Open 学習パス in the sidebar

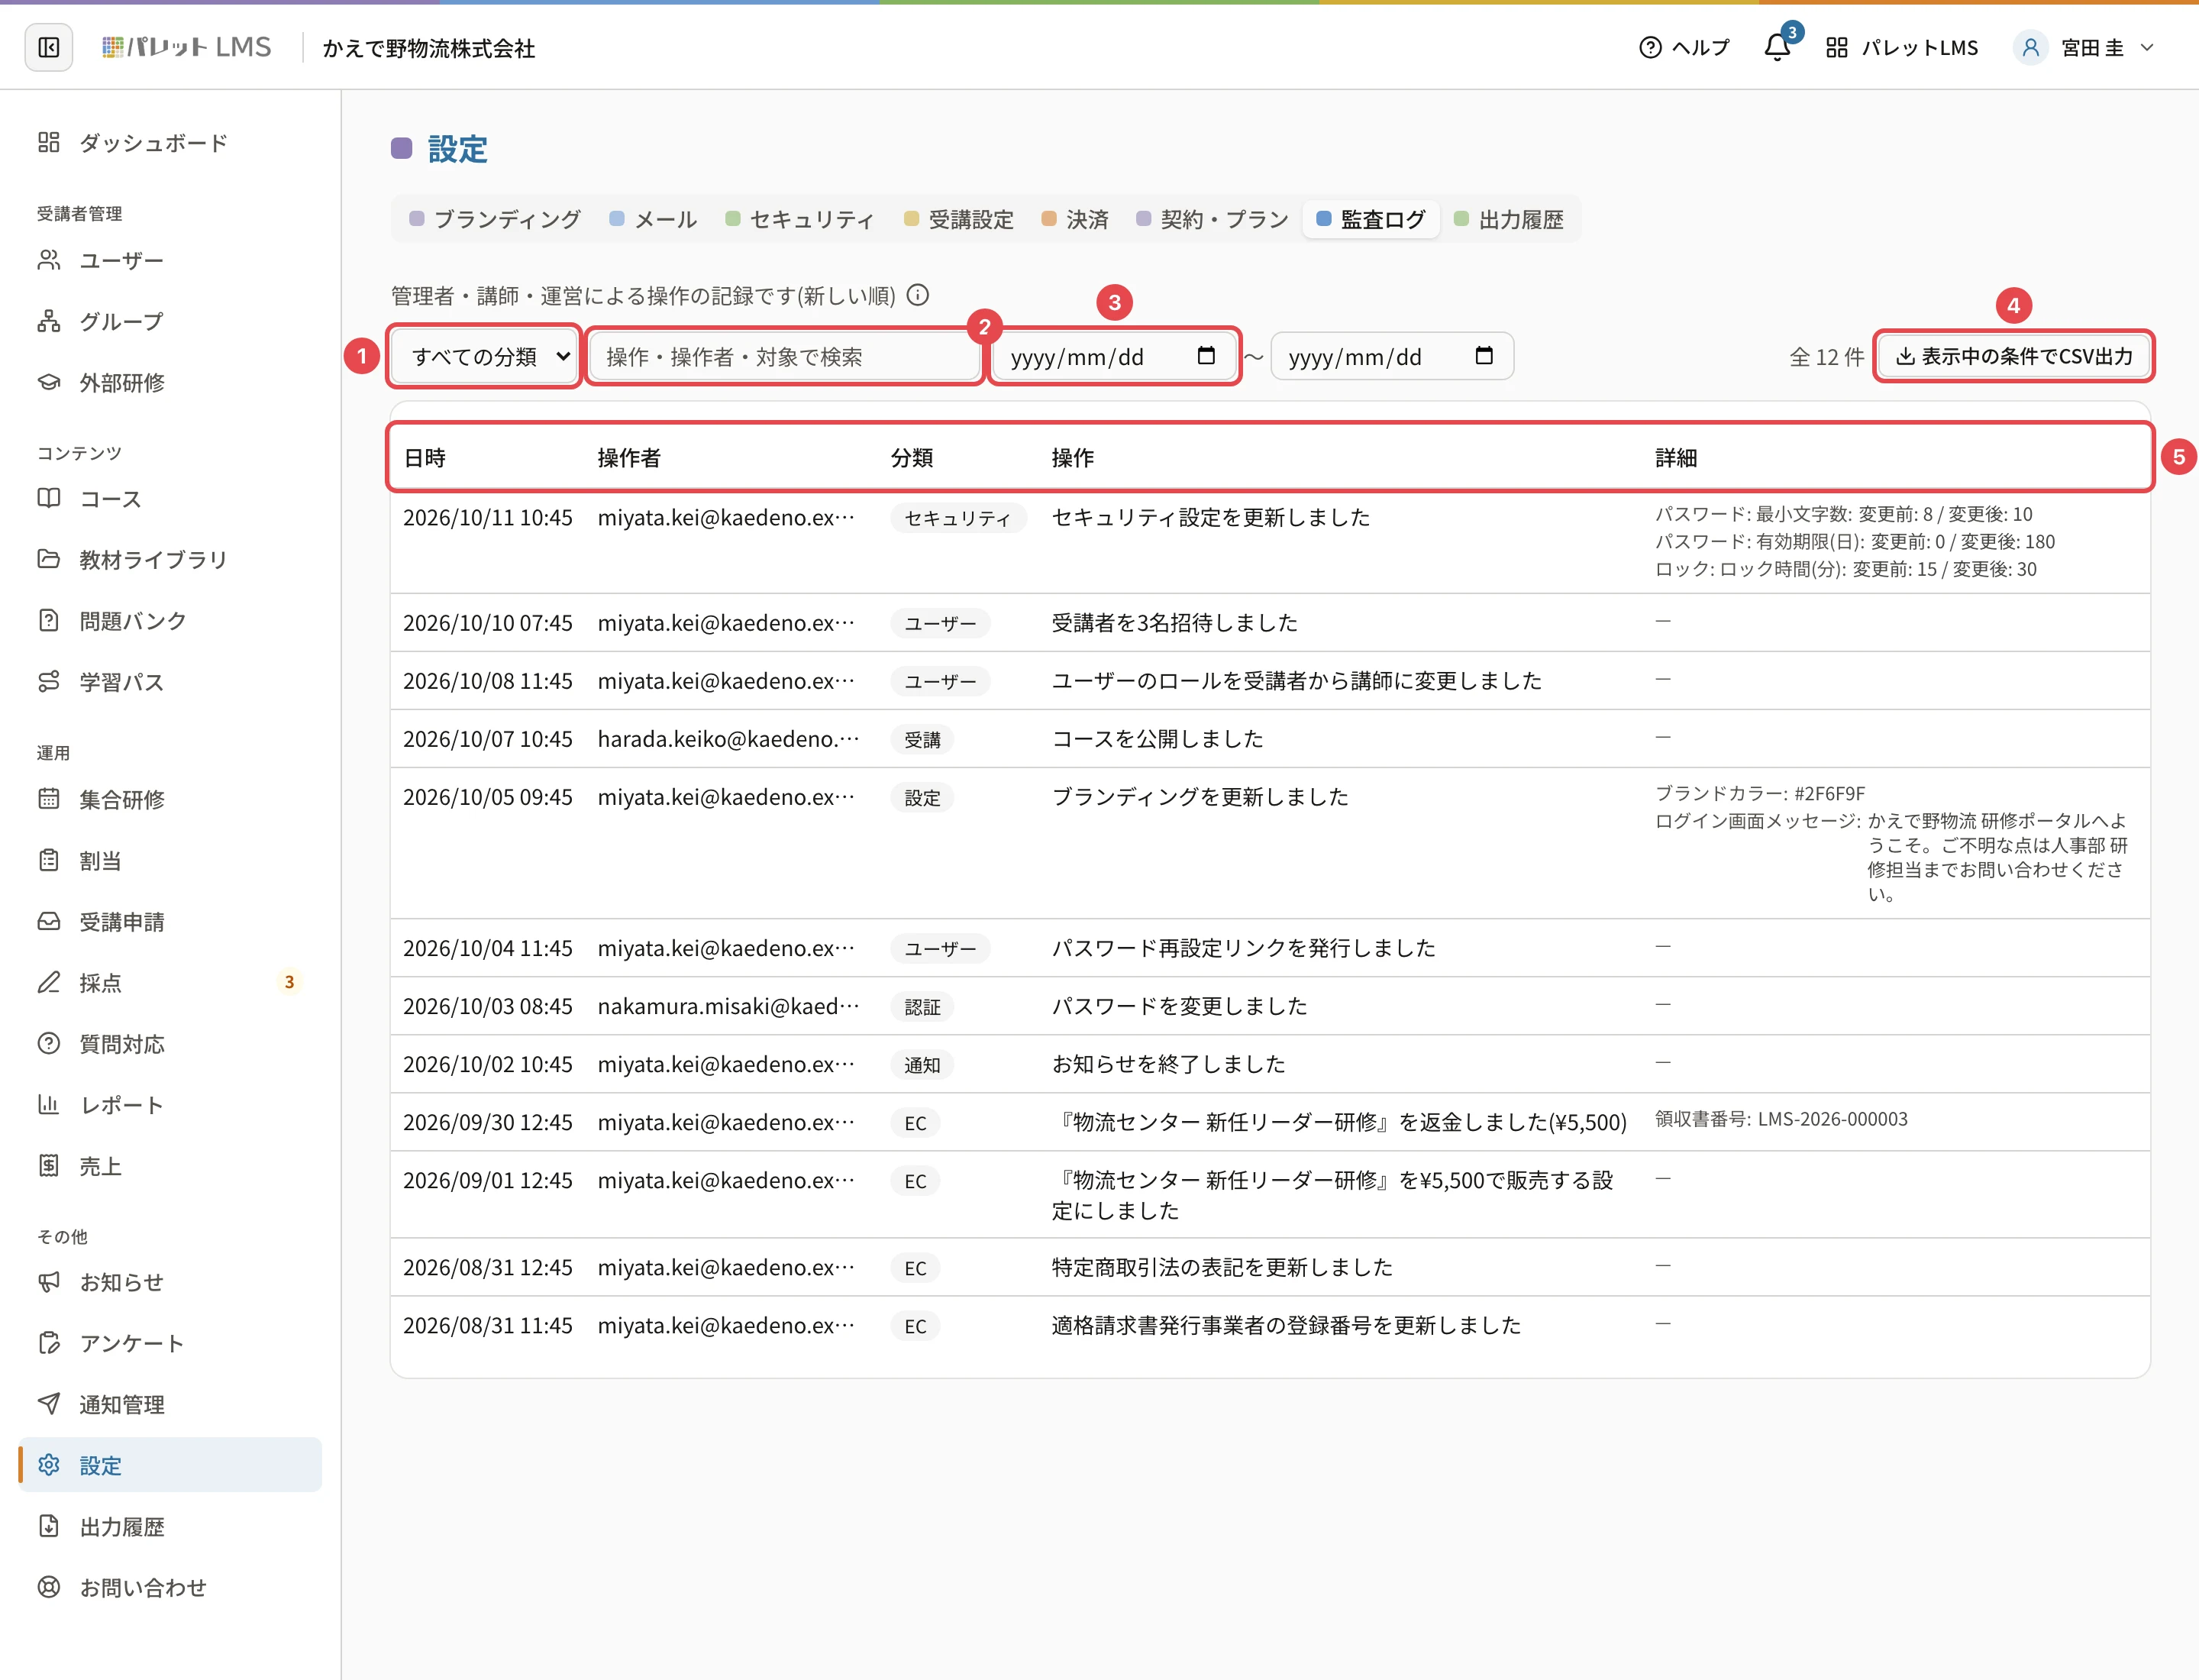click(x=170, y=681)
